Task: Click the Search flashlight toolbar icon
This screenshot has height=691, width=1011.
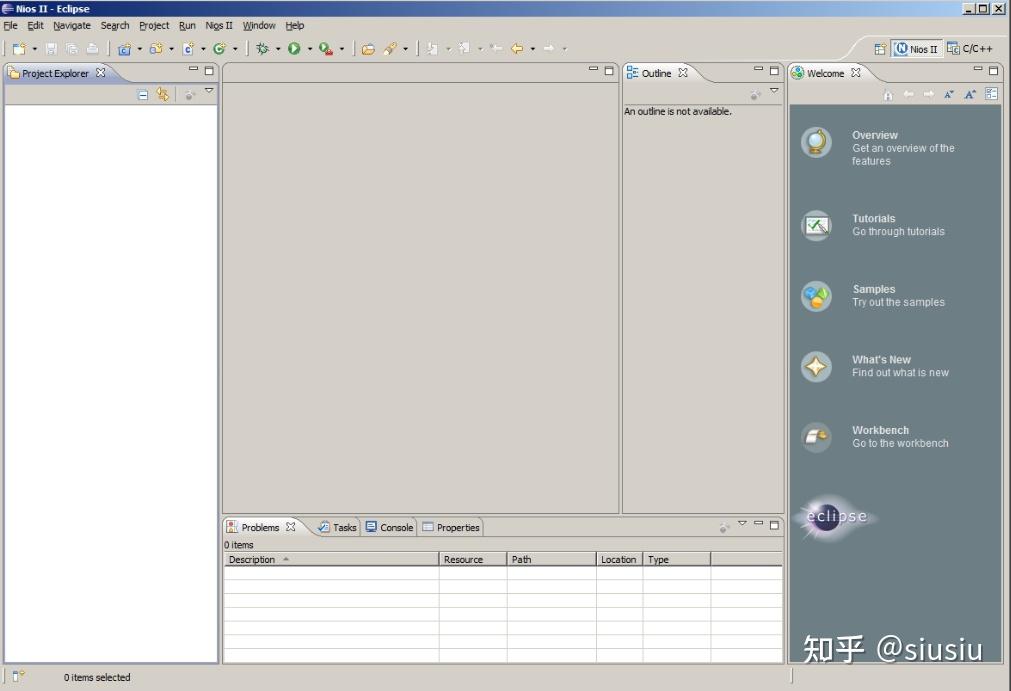Action: click(x=390, y=48)
